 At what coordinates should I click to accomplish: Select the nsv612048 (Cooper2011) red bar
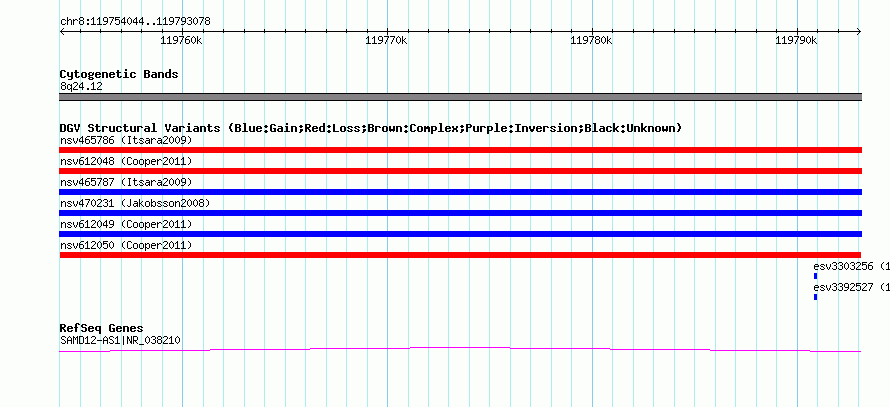460,171
